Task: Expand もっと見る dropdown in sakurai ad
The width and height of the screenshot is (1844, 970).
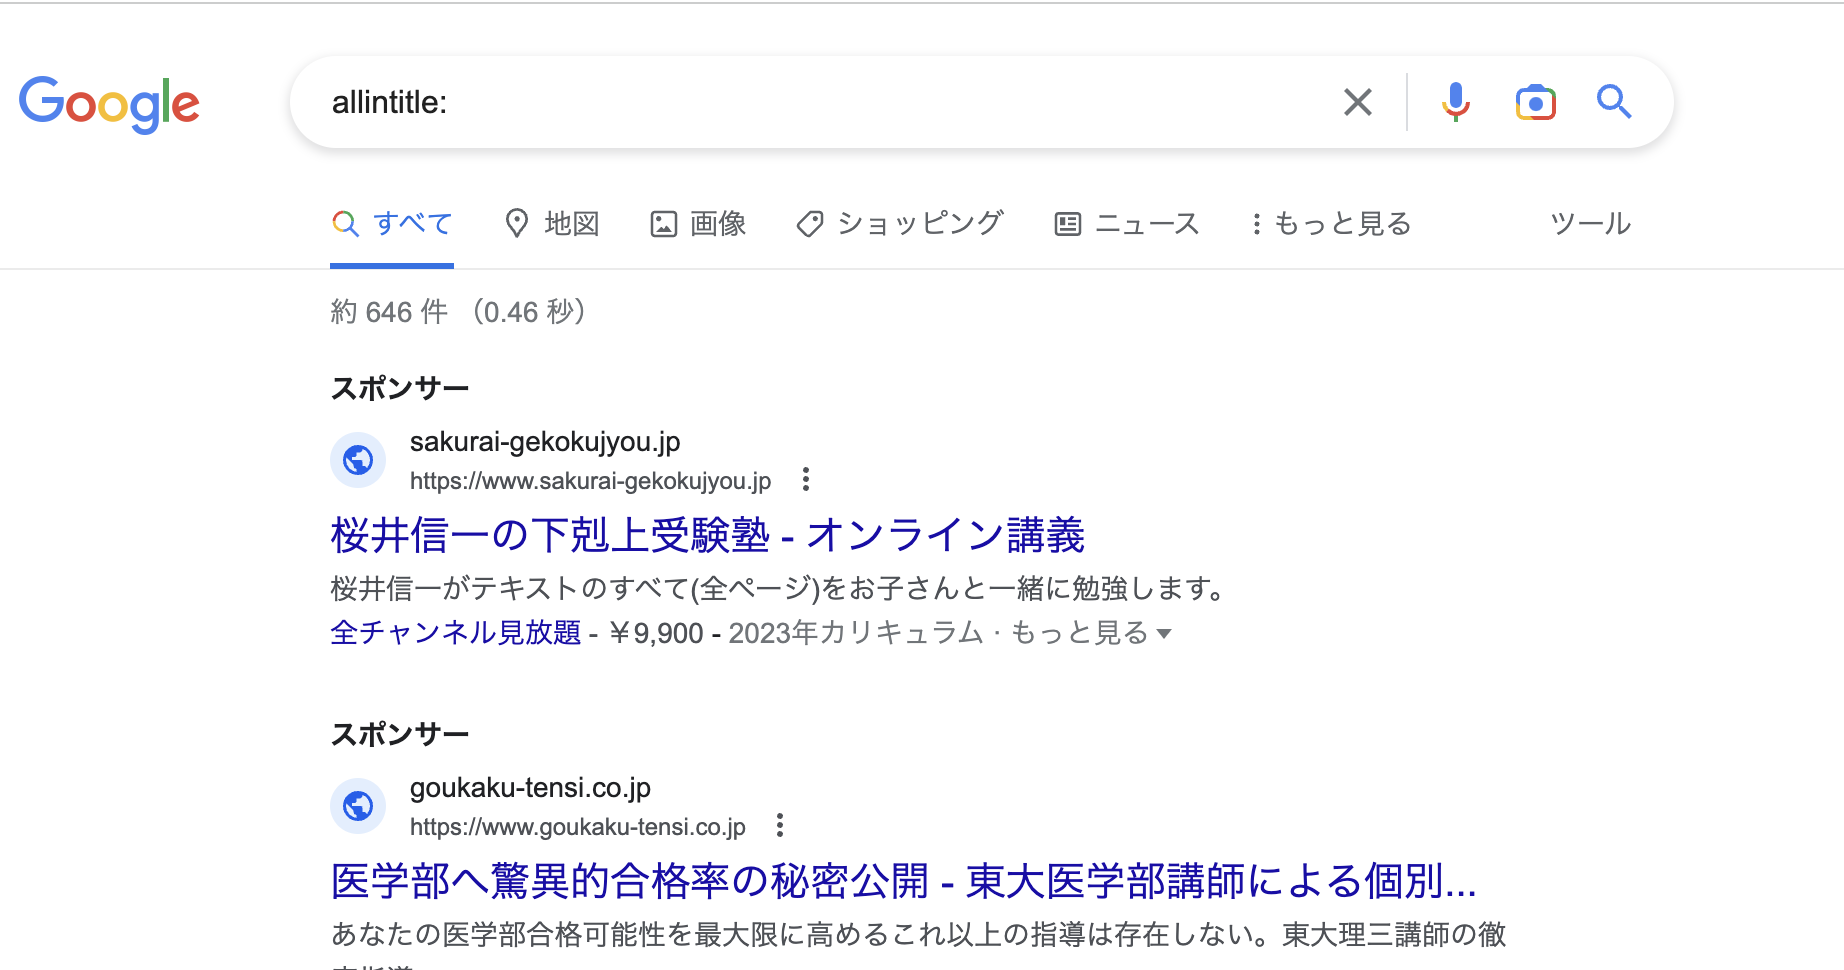Action: (1091, 633)
